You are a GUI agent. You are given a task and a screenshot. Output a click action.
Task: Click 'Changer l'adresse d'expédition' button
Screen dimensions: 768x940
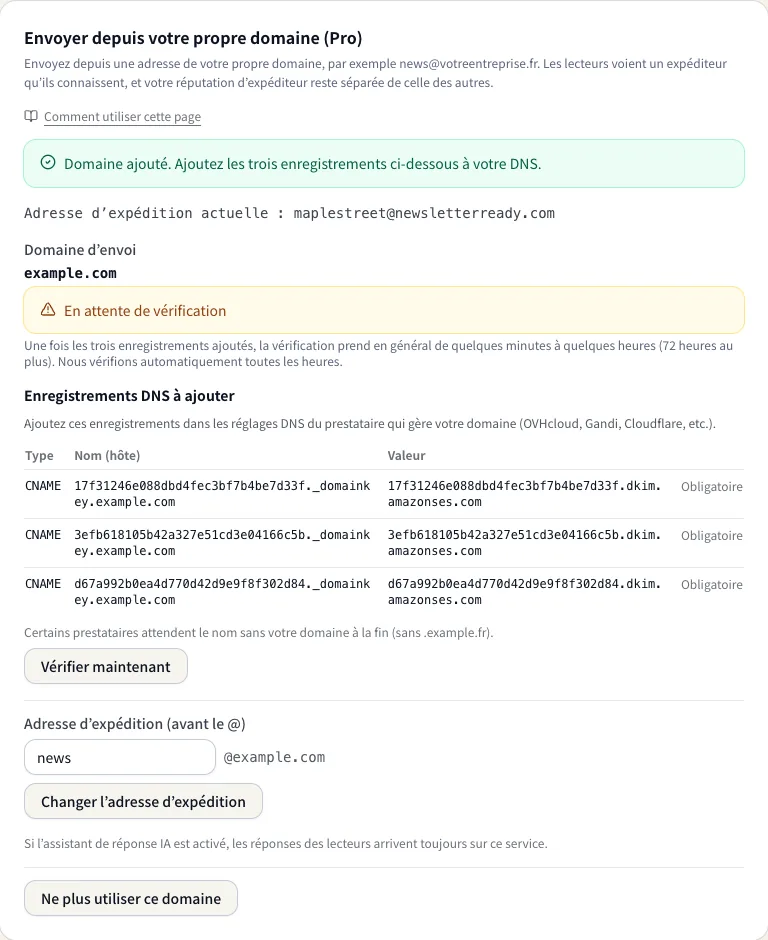click(x=143, y=801)
